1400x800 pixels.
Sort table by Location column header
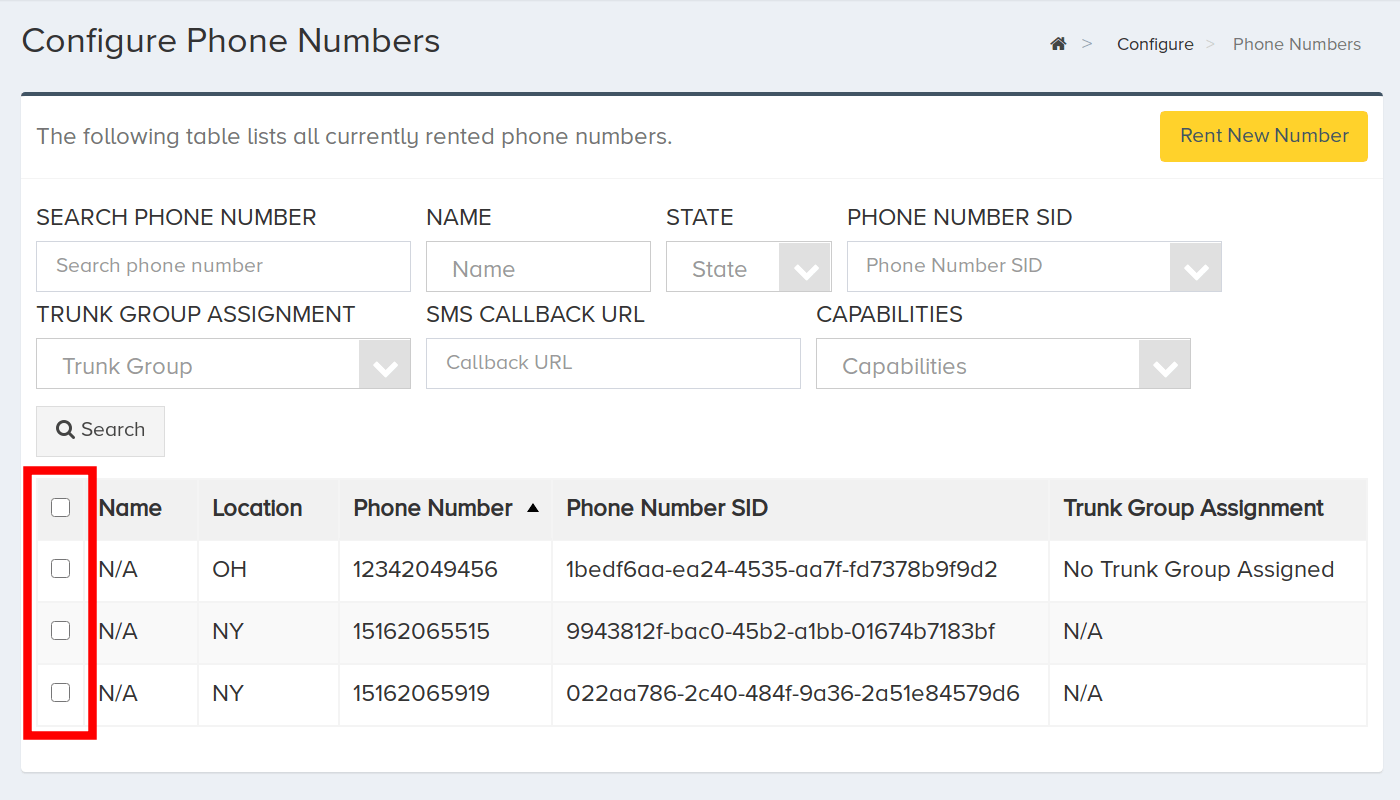coord(257,508)
